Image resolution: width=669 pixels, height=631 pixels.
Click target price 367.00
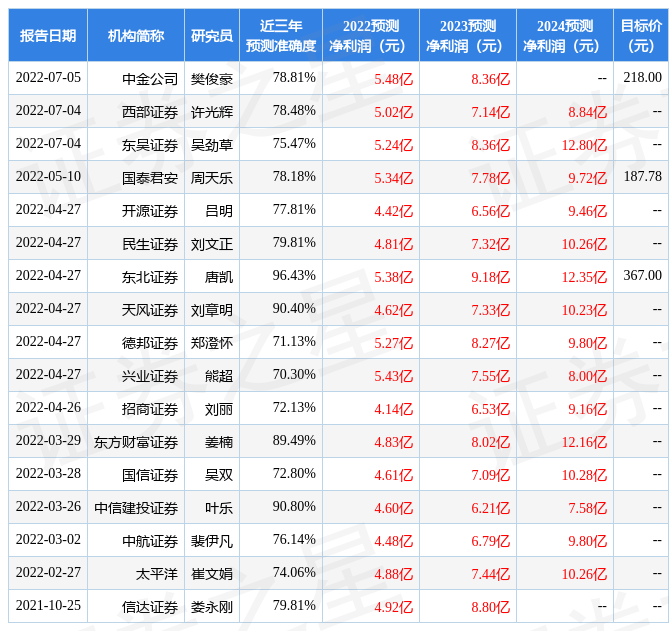pos(642,275)
